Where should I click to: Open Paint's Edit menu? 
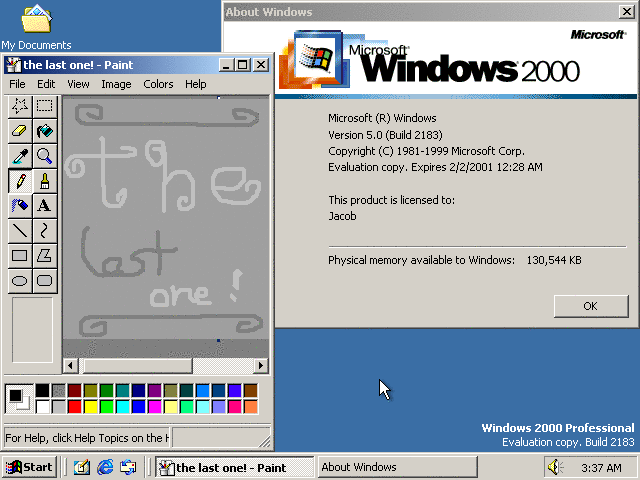tap(46, 84)
